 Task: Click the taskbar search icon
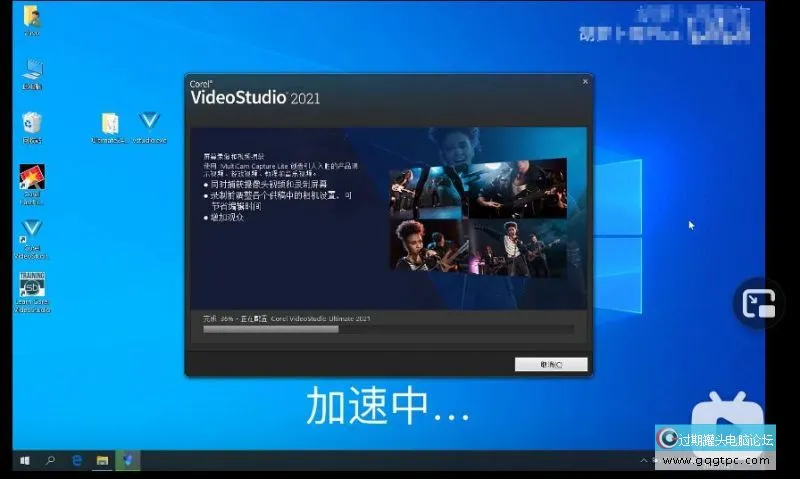[50, 461]
